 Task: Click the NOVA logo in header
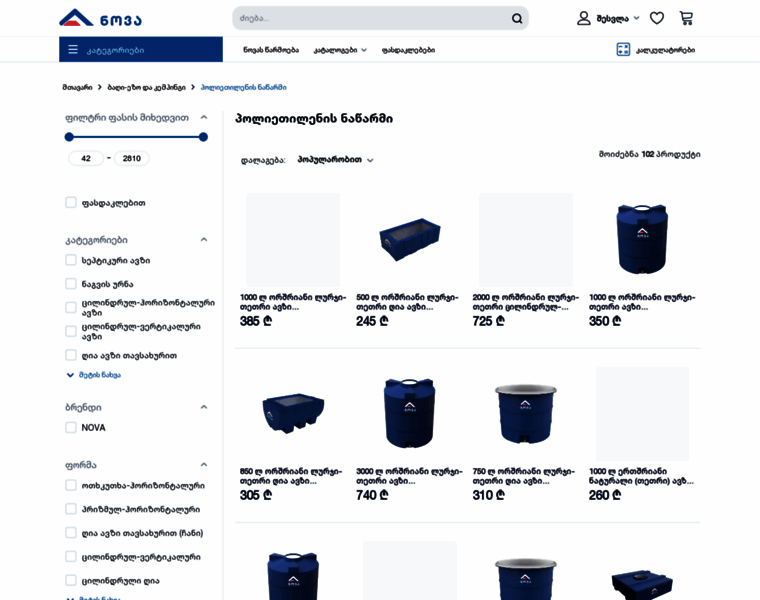pyautogui.click(x=100, y=18)
